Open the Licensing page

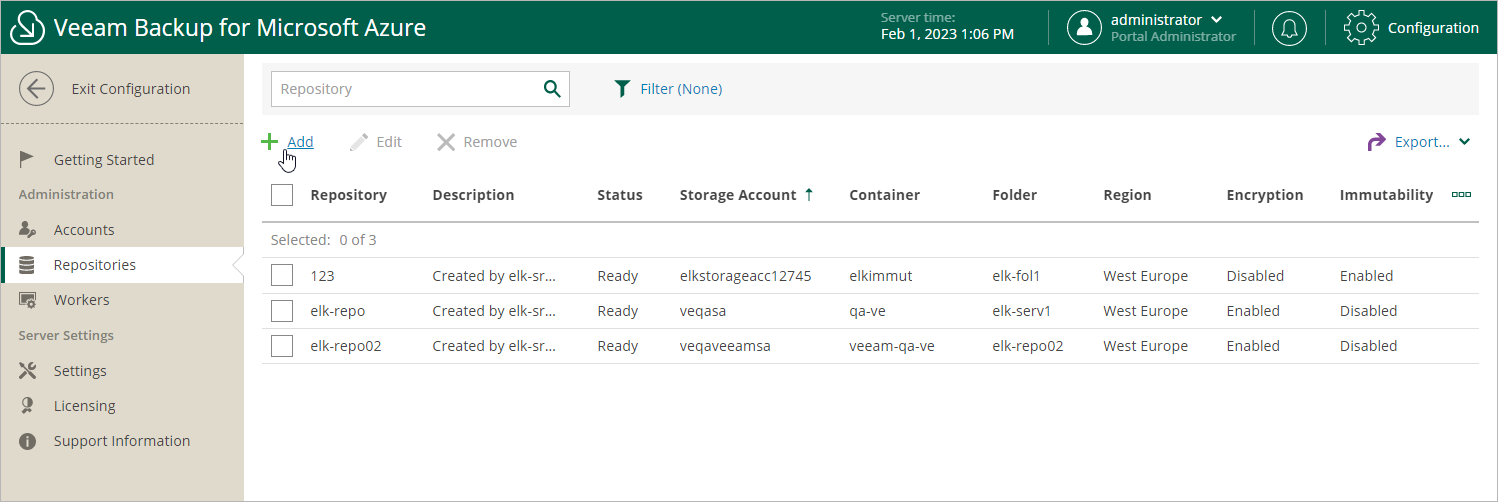pyautogui.click(x=84, y=406)
